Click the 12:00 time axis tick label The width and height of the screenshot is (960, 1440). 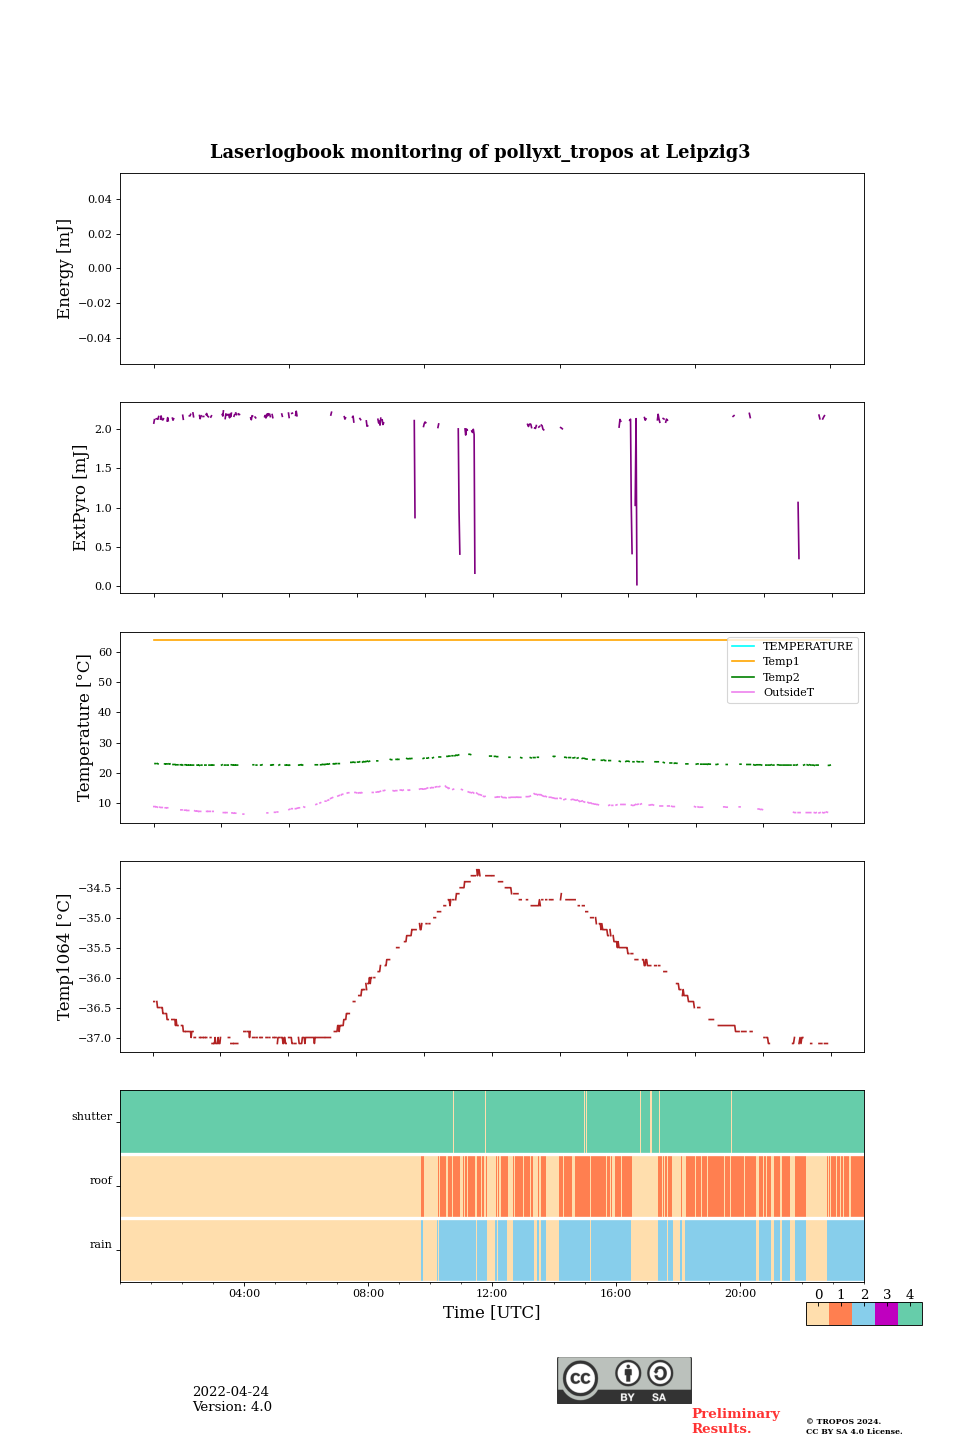pyautogui.click(x=492, y=1293)
